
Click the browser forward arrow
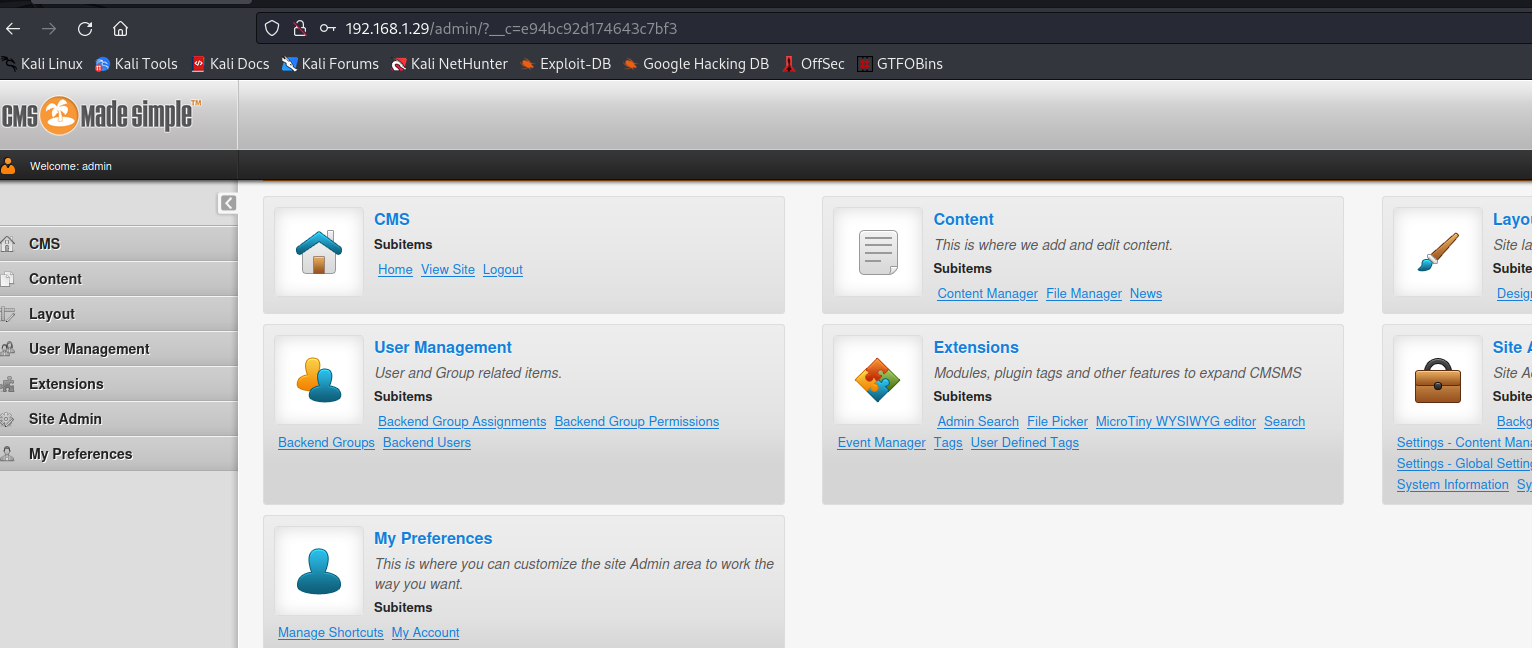pyautogui.click(x=49, y=29)
